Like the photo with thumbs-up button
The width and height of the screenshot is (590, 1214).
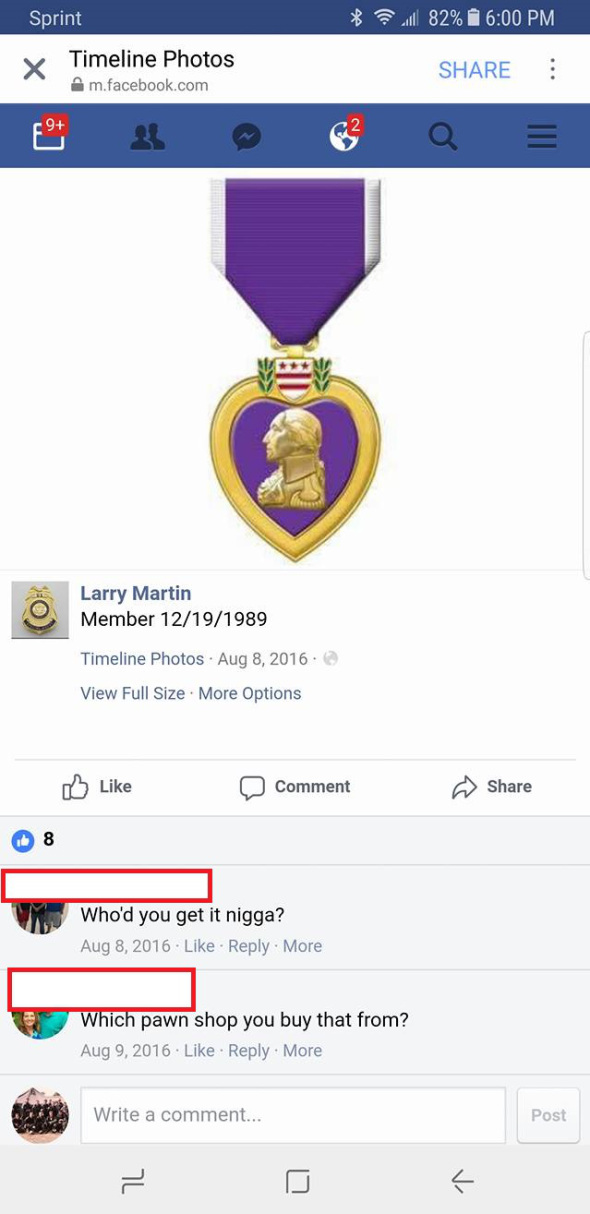coord(97,787)
